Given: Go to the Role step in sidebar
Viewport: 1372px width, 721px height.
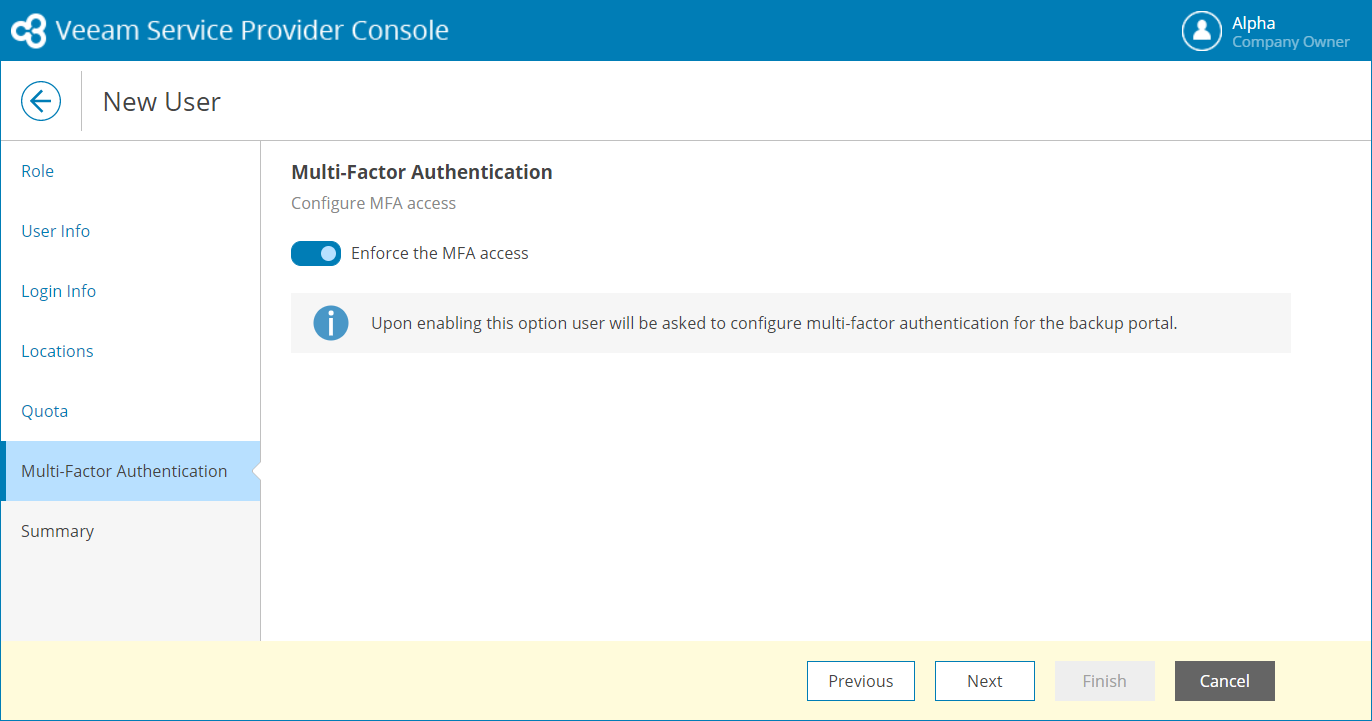Looking at the screenshot, I should pos(38,171).
